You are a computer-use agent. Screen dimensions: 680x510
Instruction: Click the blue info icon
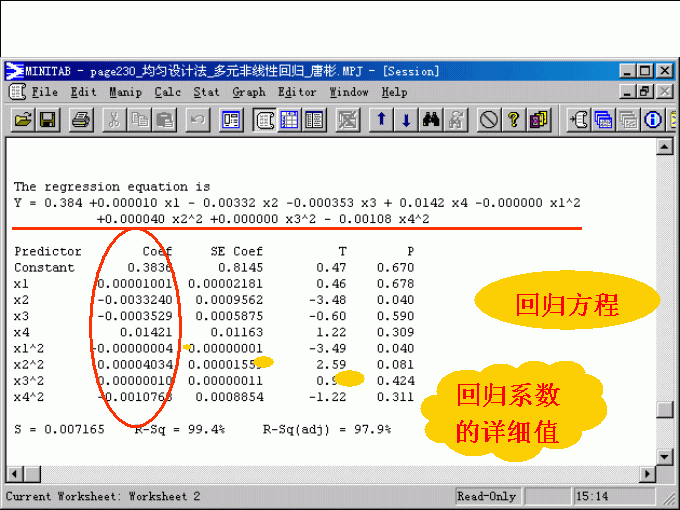654,120
